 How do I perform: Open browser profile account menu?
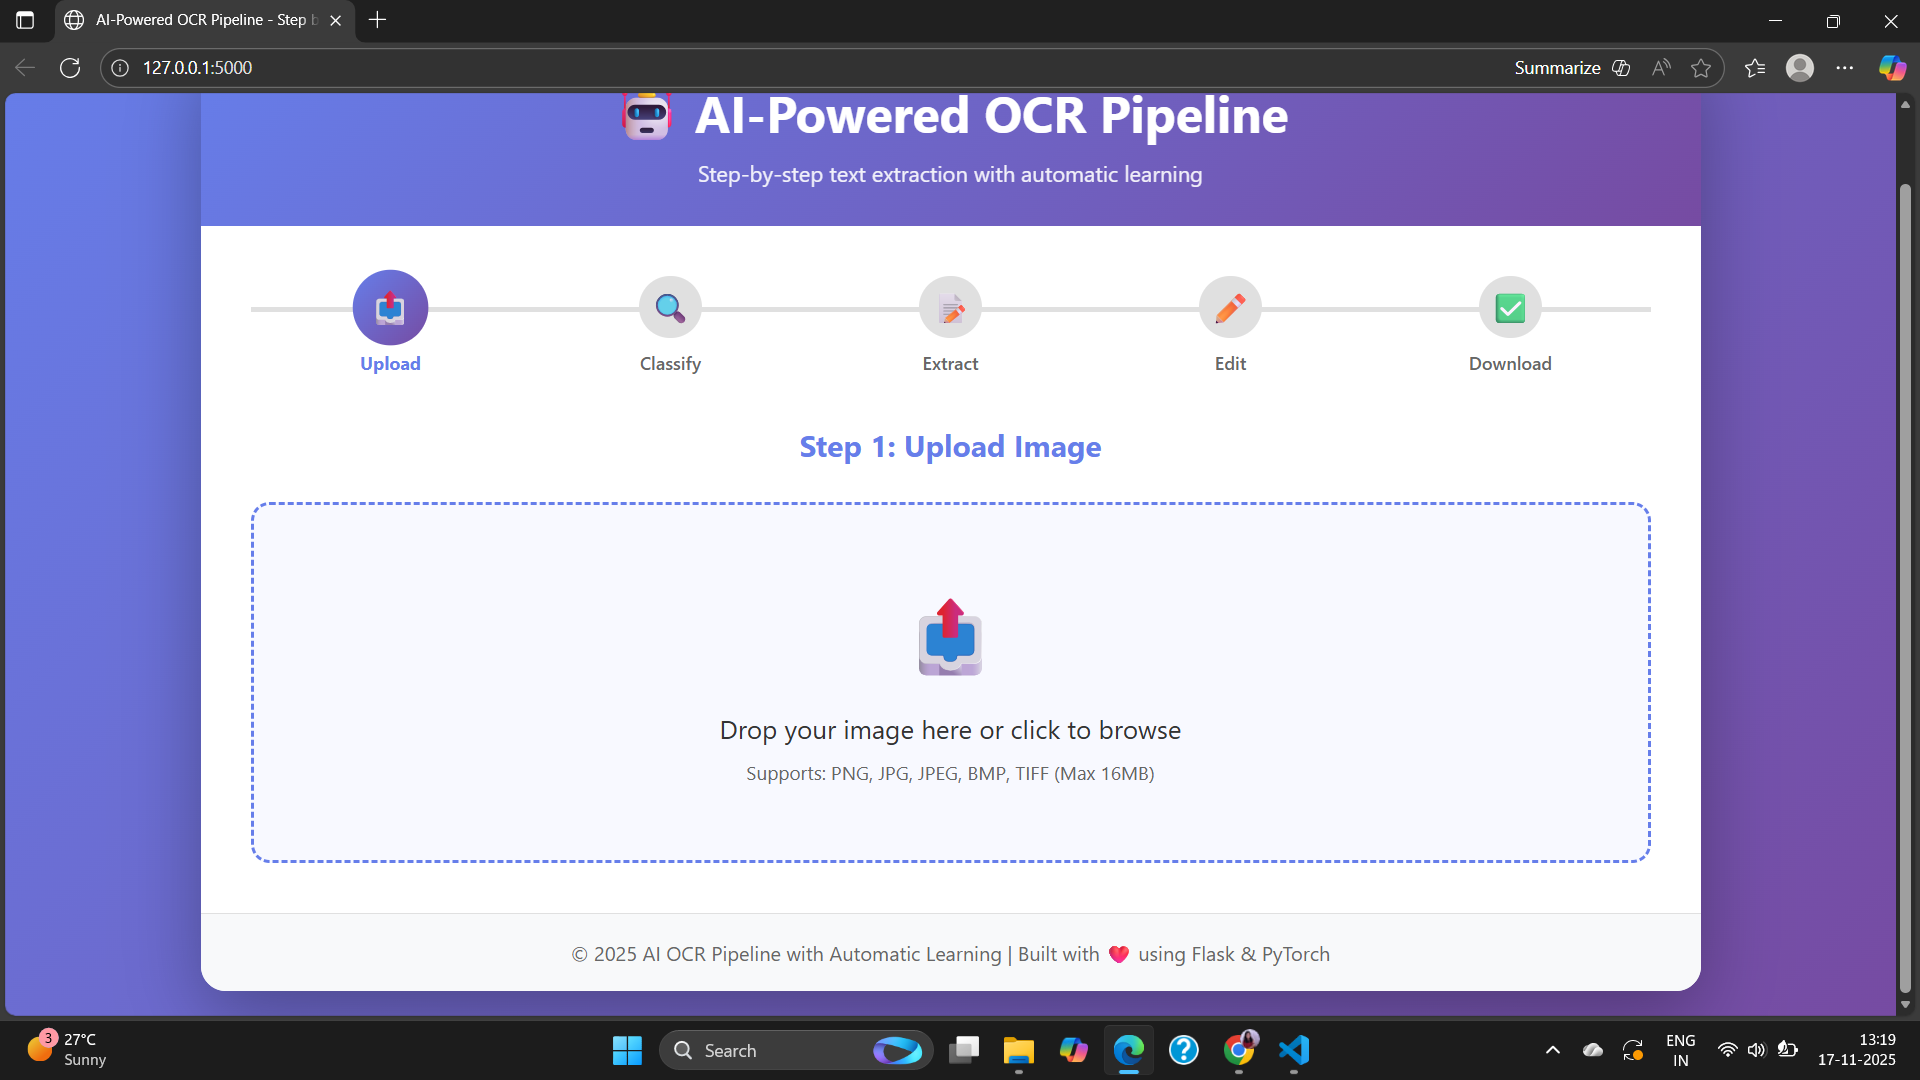(1800, 68)
